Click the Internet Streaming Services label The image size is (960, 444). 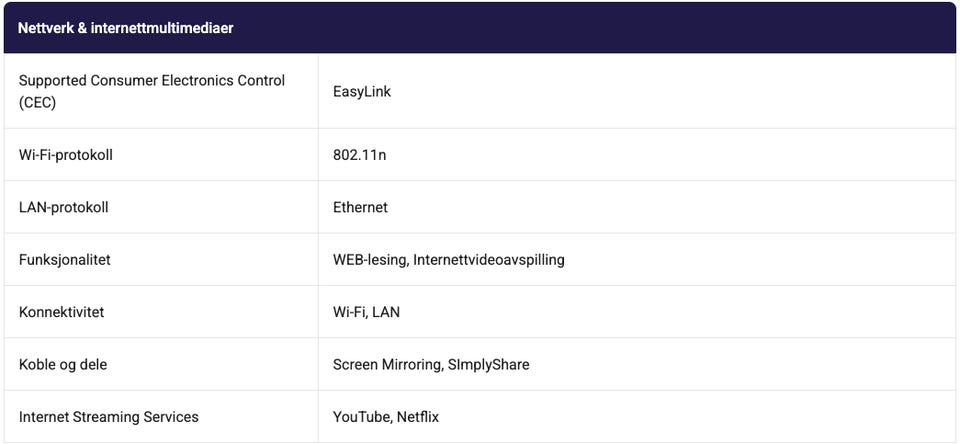click(x=108, y=416)
